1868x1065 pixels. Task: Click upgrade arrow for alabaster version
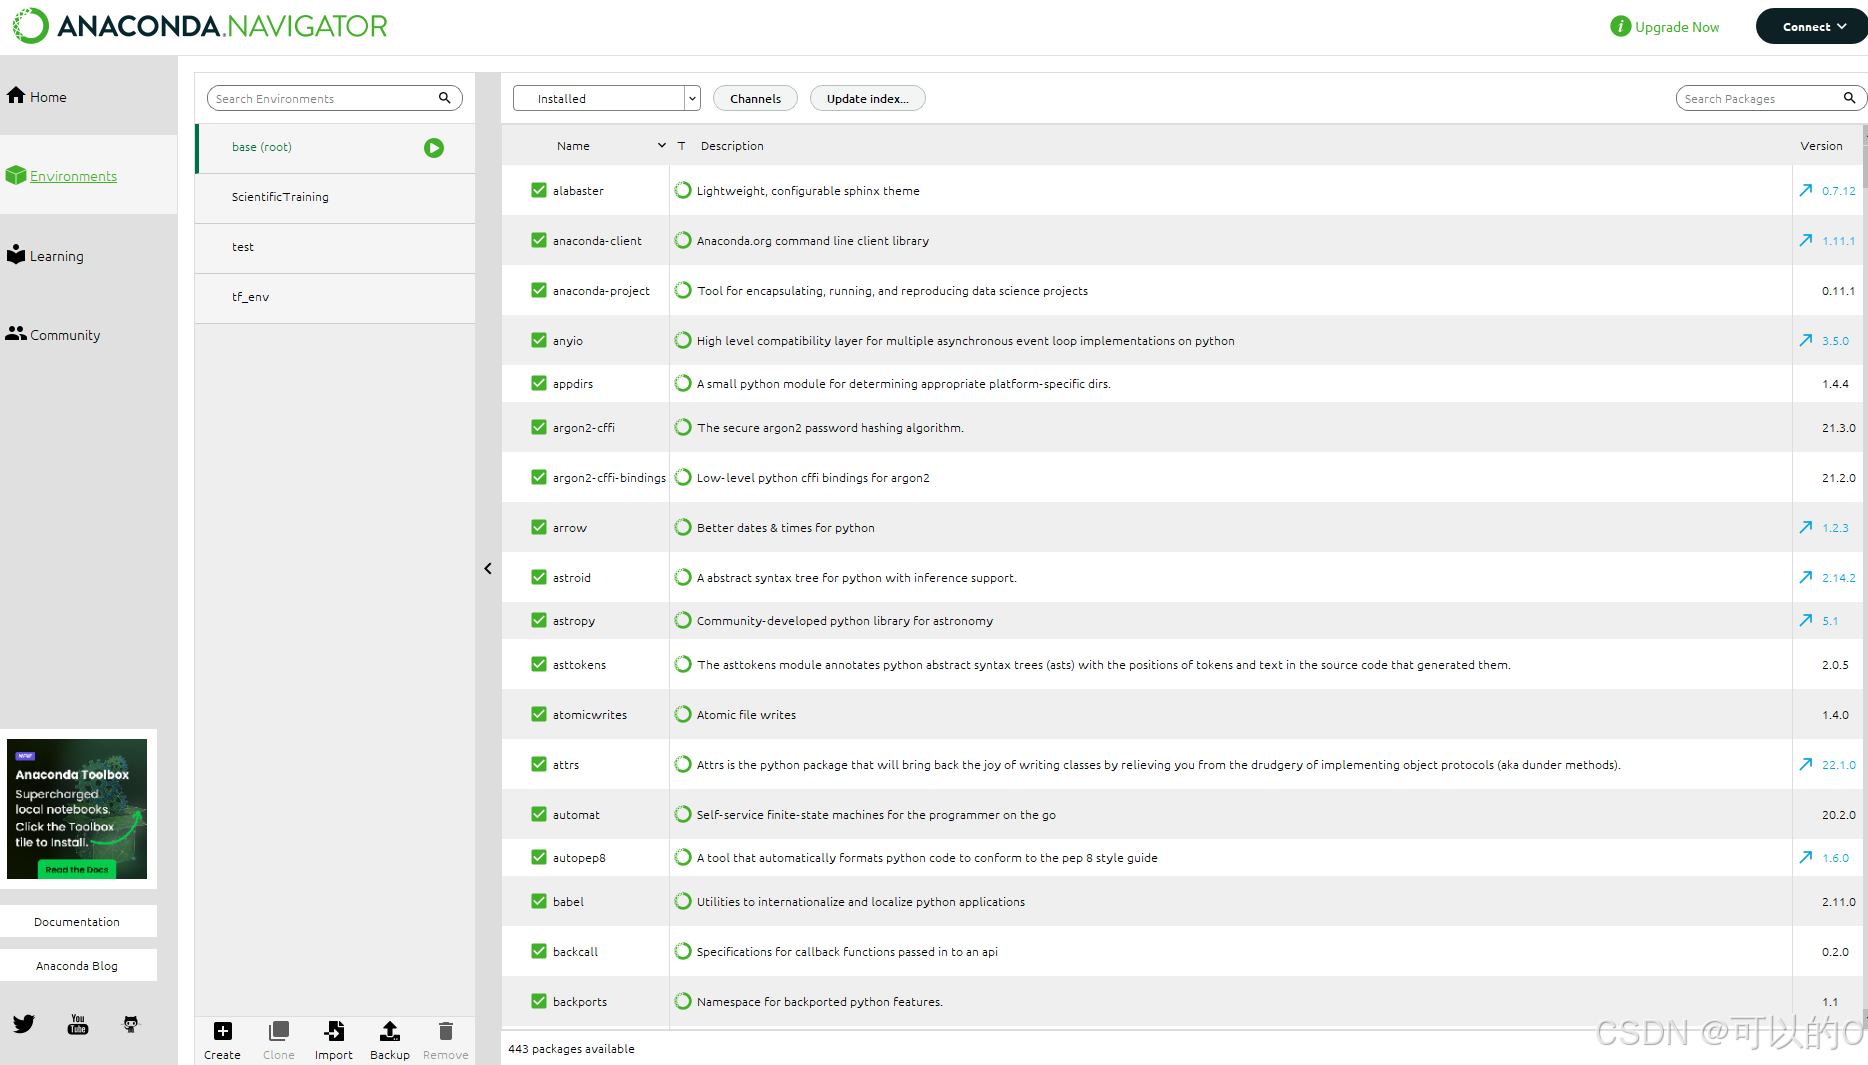(1806, 190)
